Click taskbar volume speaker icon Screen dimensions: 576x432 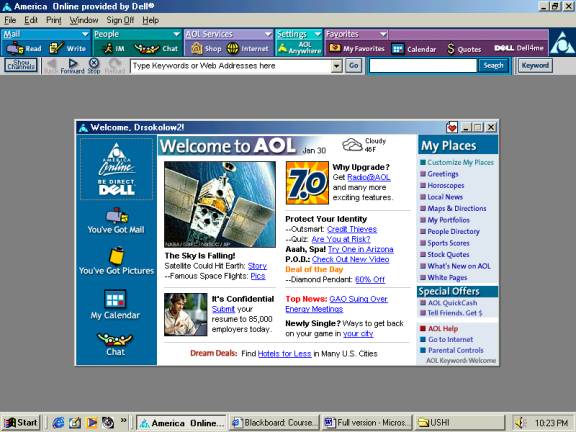[519, 423]
